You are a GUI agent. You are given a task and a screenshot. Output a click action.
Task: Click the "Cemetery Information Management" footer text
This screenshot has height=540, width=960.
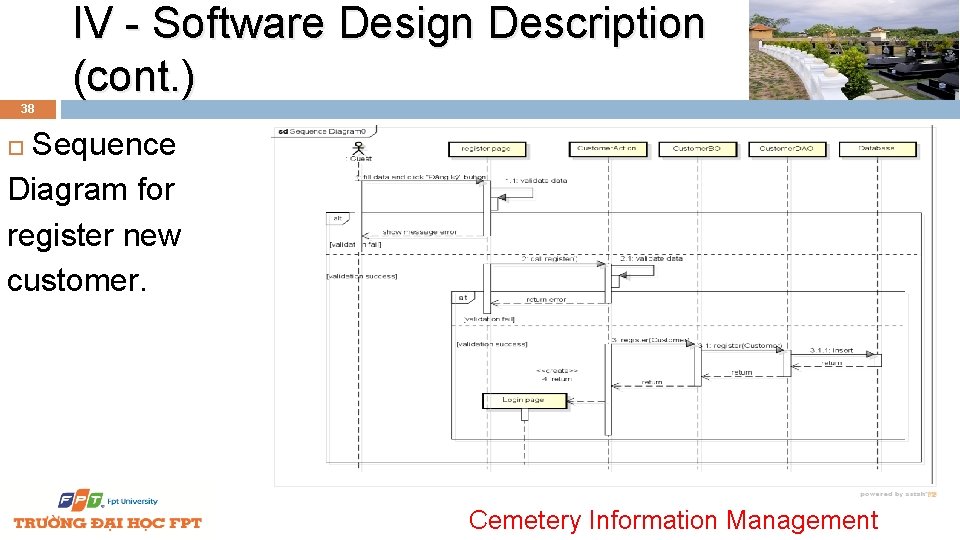click(673, 520)
